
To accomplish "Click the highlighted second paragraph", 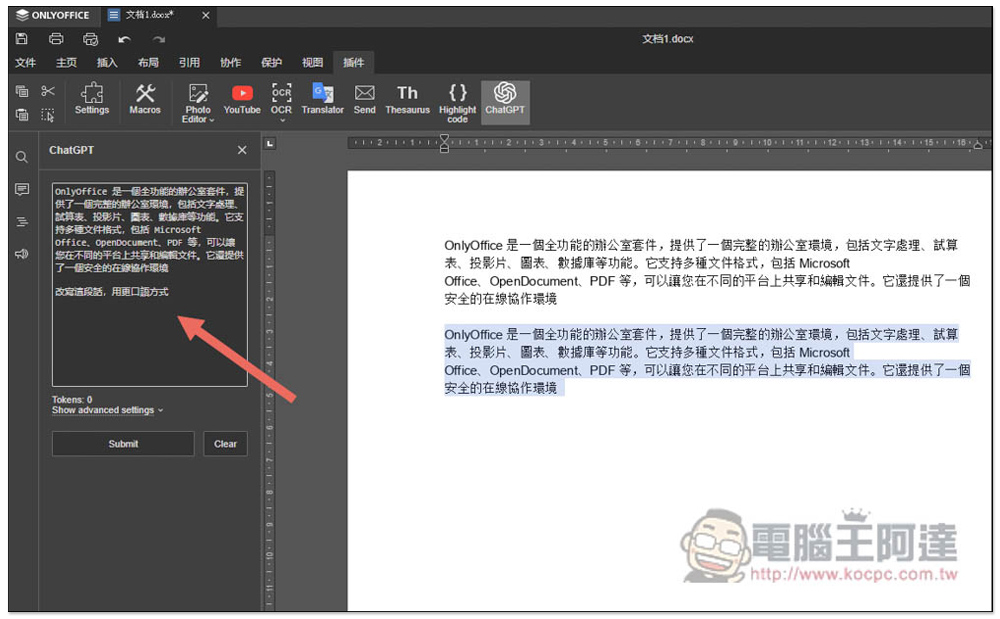I will point(707,361).
